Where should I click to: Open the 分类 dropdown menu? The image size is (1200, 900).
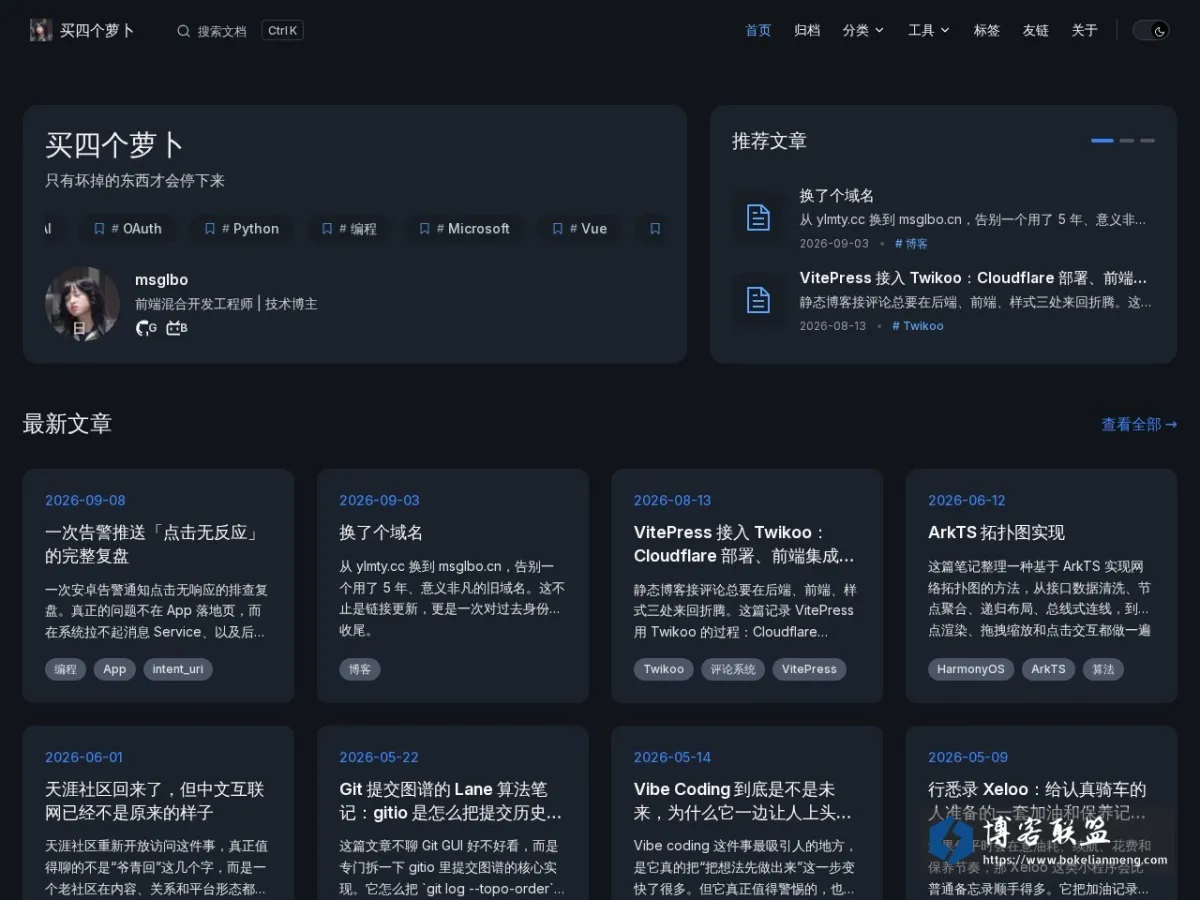point(863,31)
